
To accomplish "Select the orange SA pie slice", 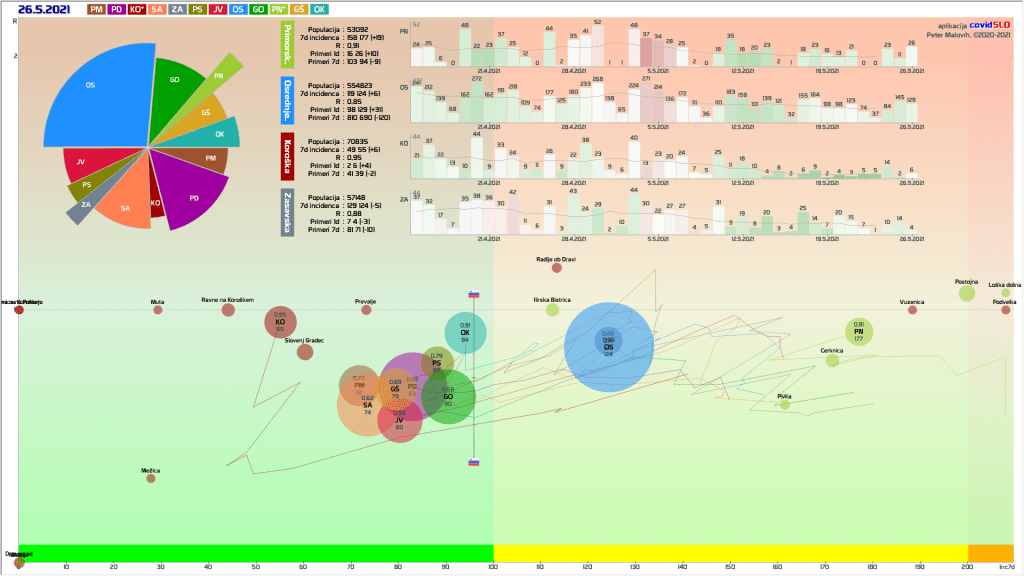I will click(x=125, y=205).
